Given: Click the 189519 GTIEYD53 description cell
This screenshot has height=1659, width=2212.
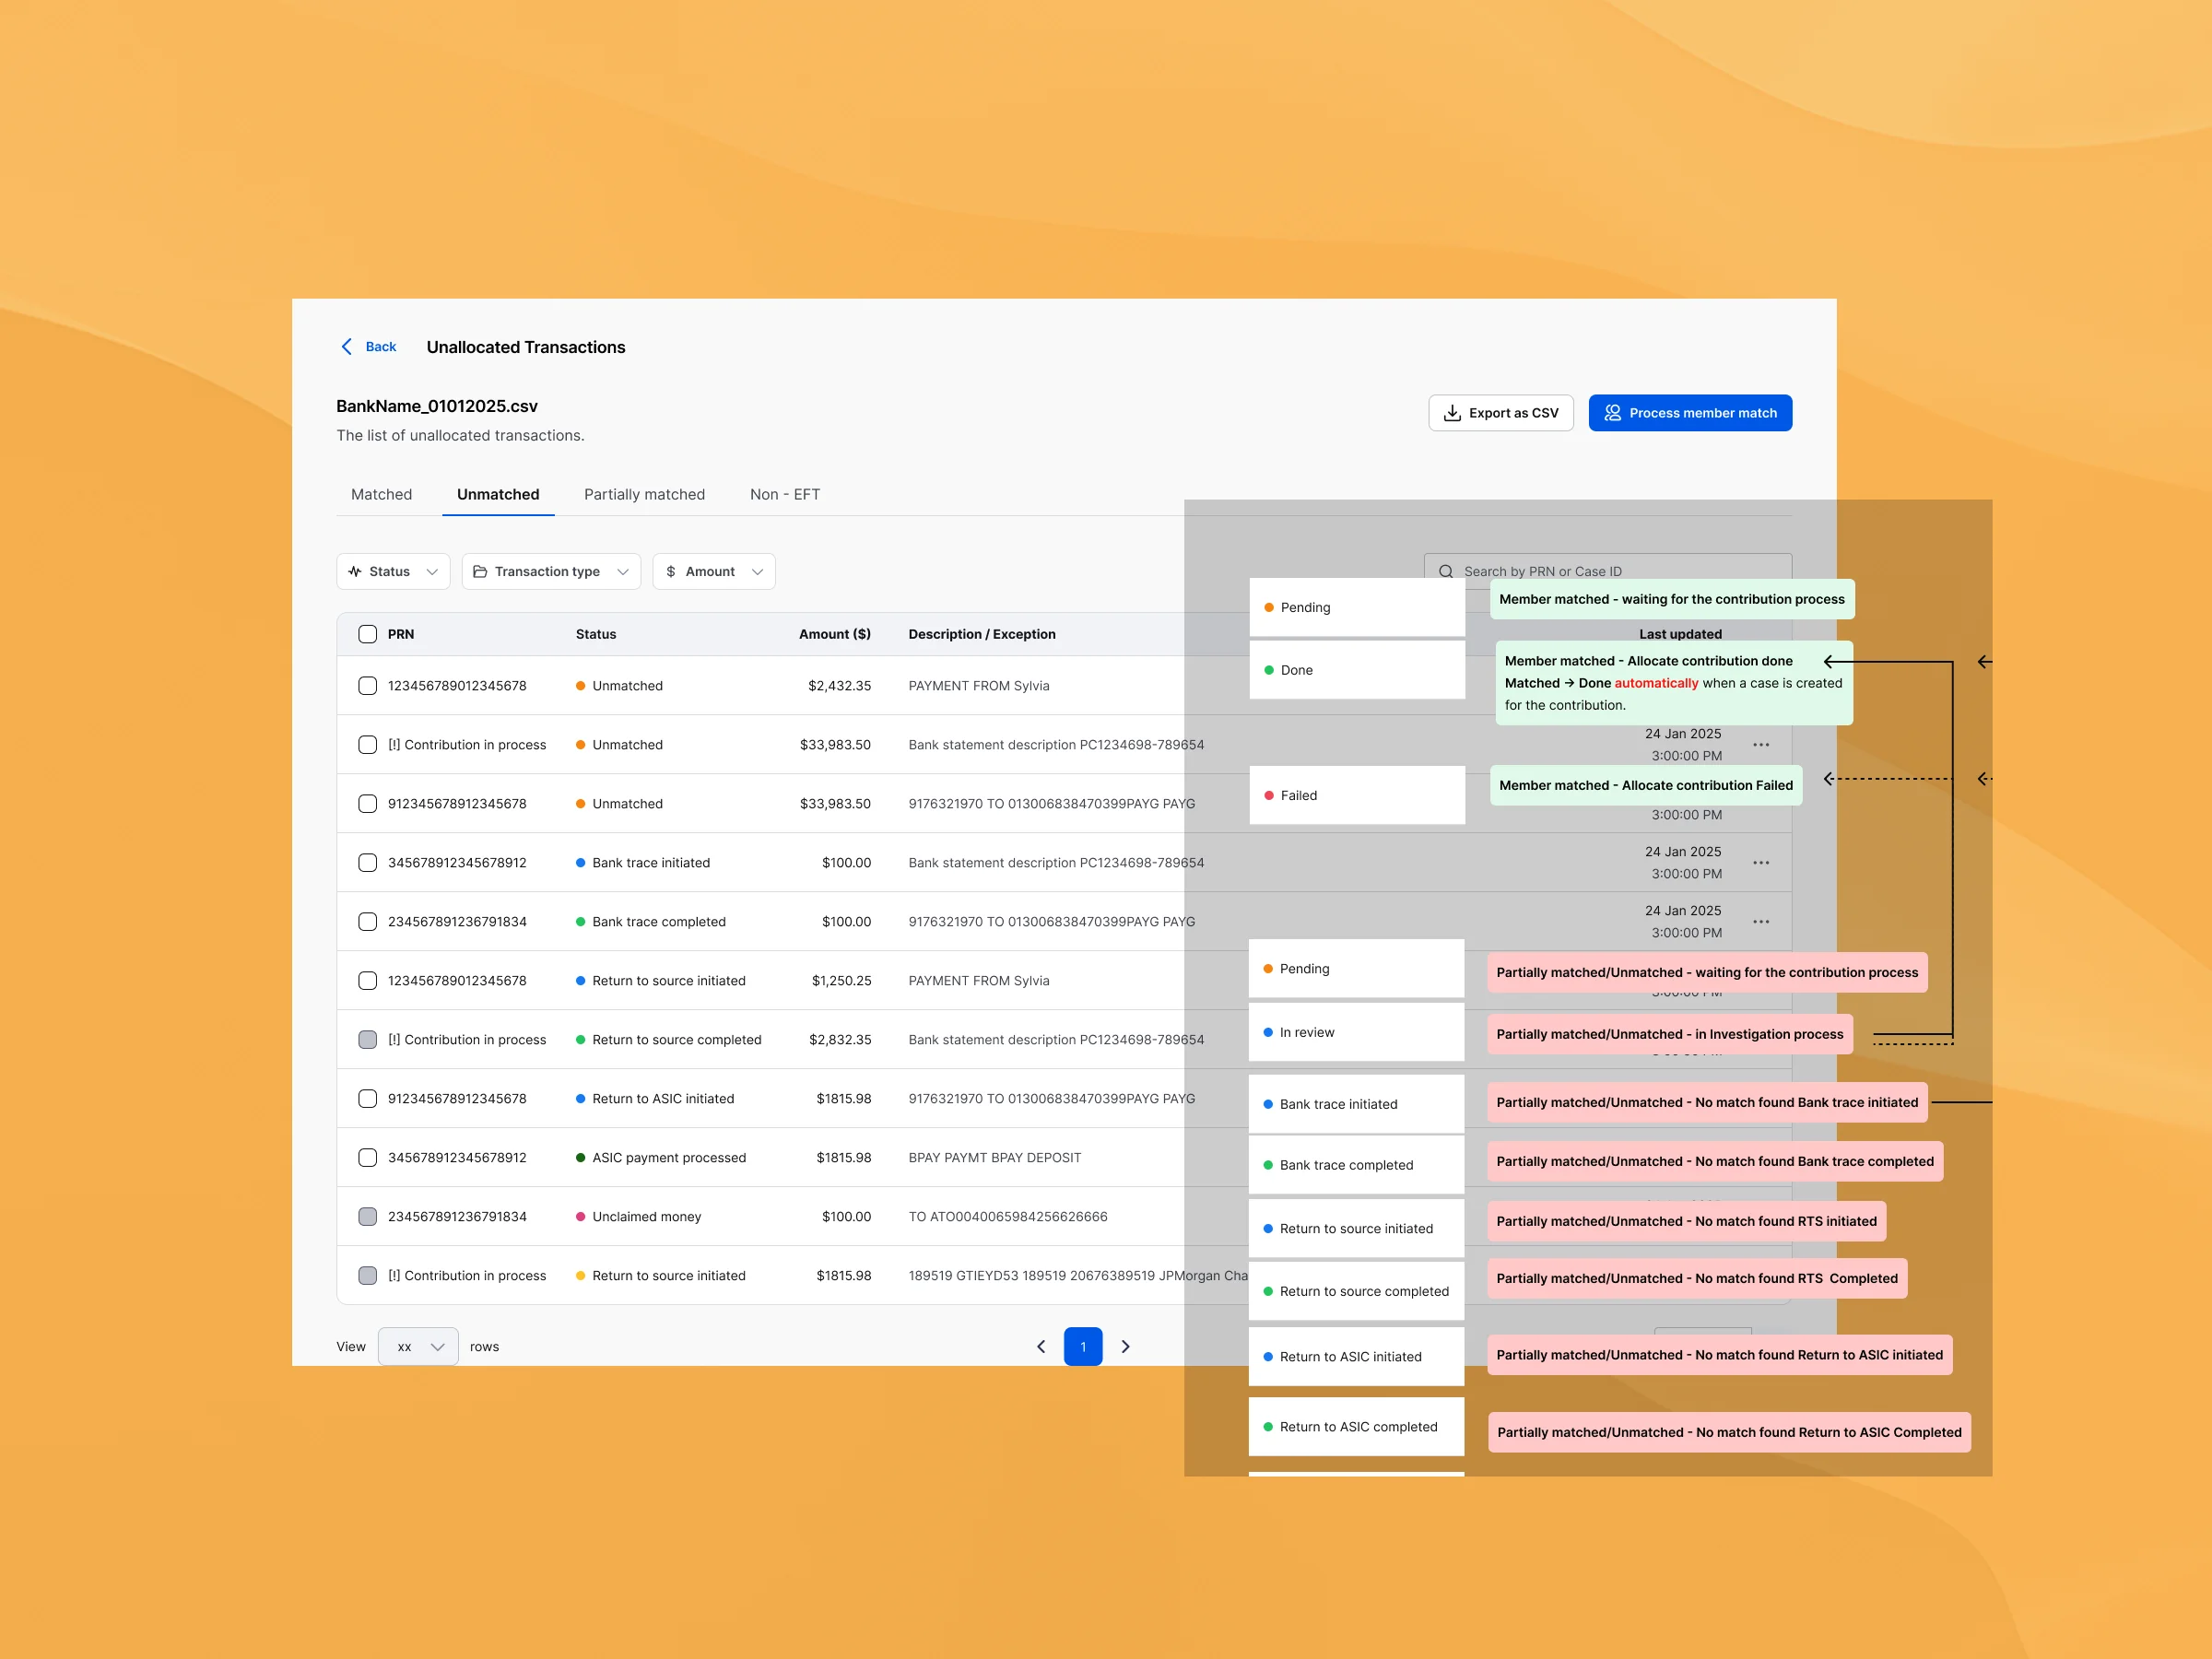Looking at the screenshot, I should [1078, 1276].
